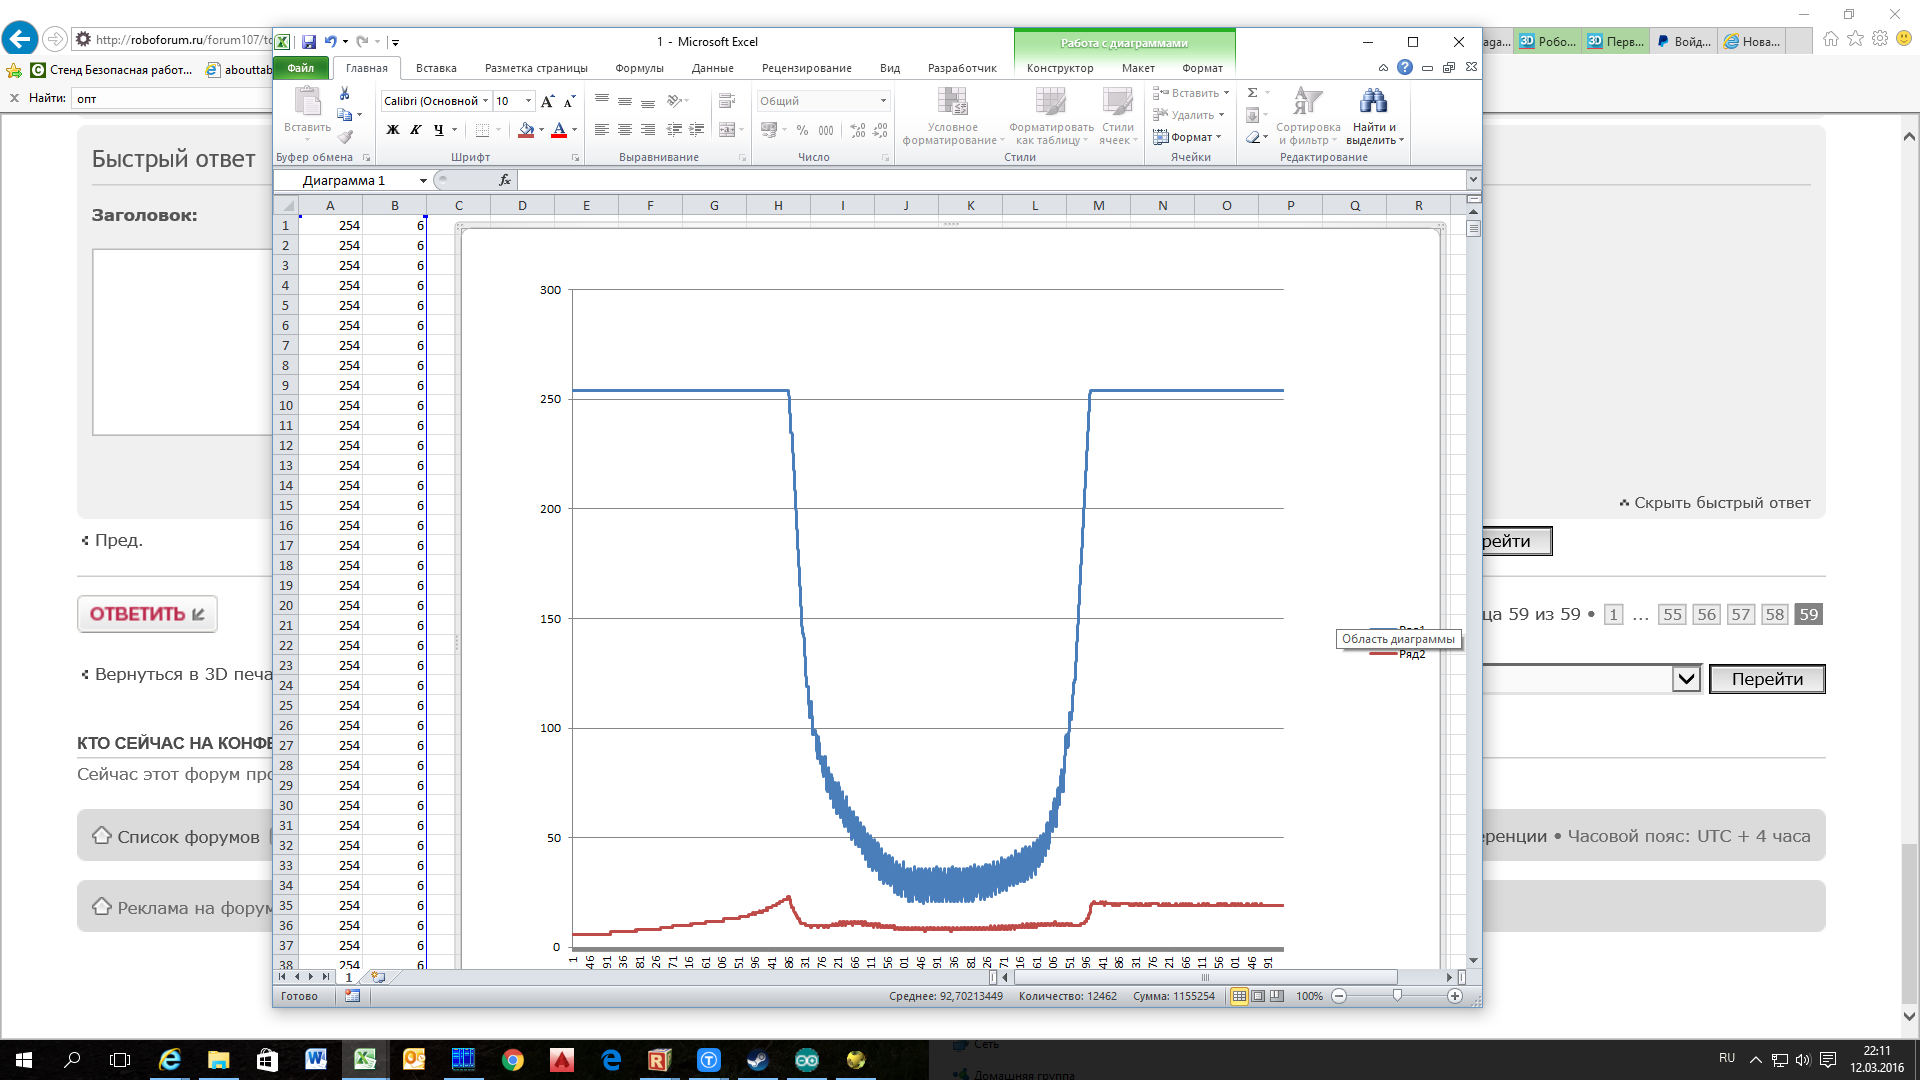Click the Increase font size icon
The height and width of the screenshot is (1080, 1920).
coord(547,101)
